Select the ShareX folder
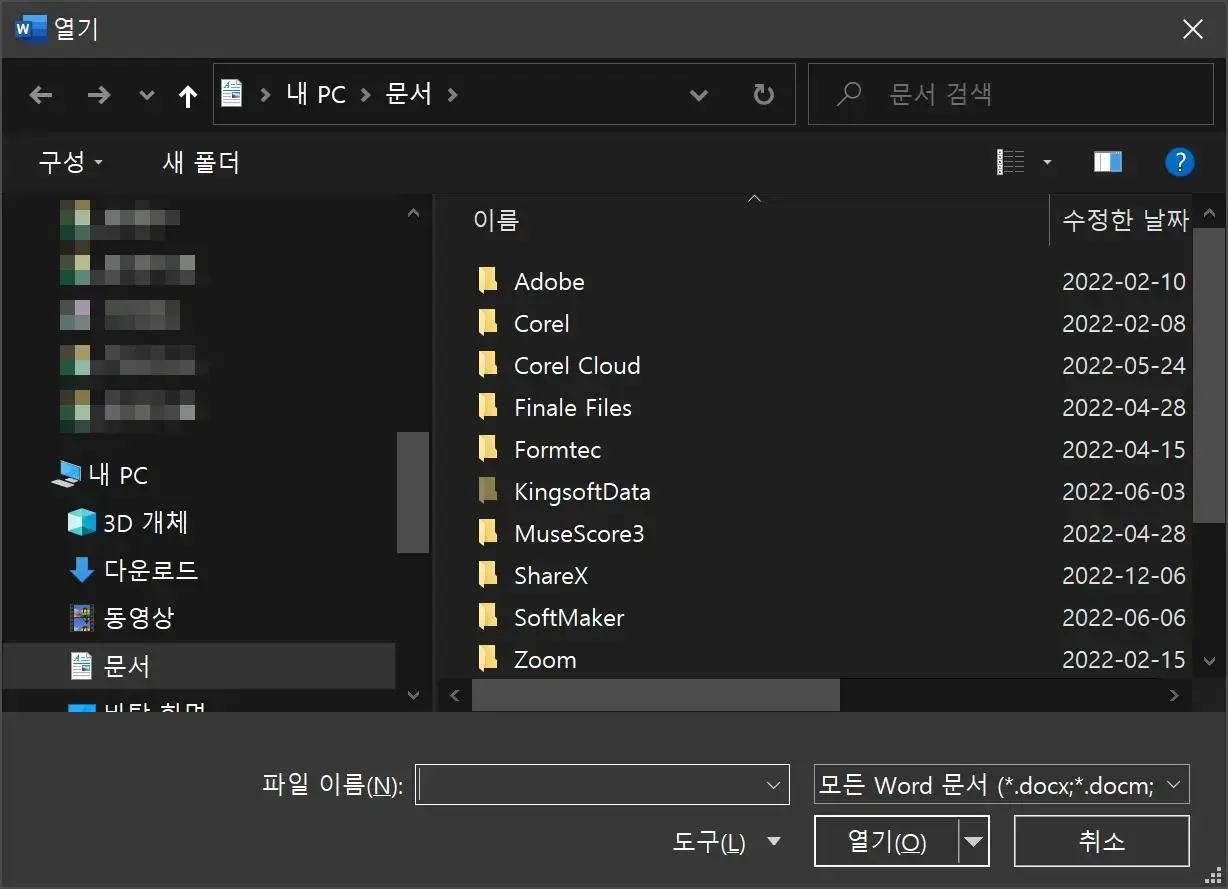Screen dimensions: 1228x889 pyautogui.click(x=551, y=576)
